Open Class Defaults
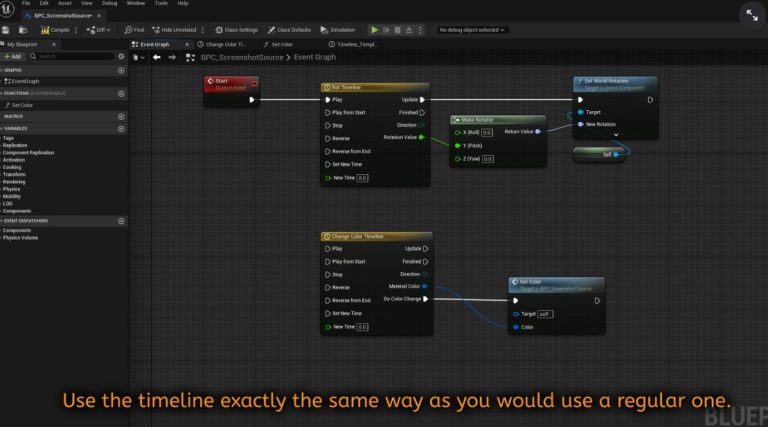 tap(289, 30)
